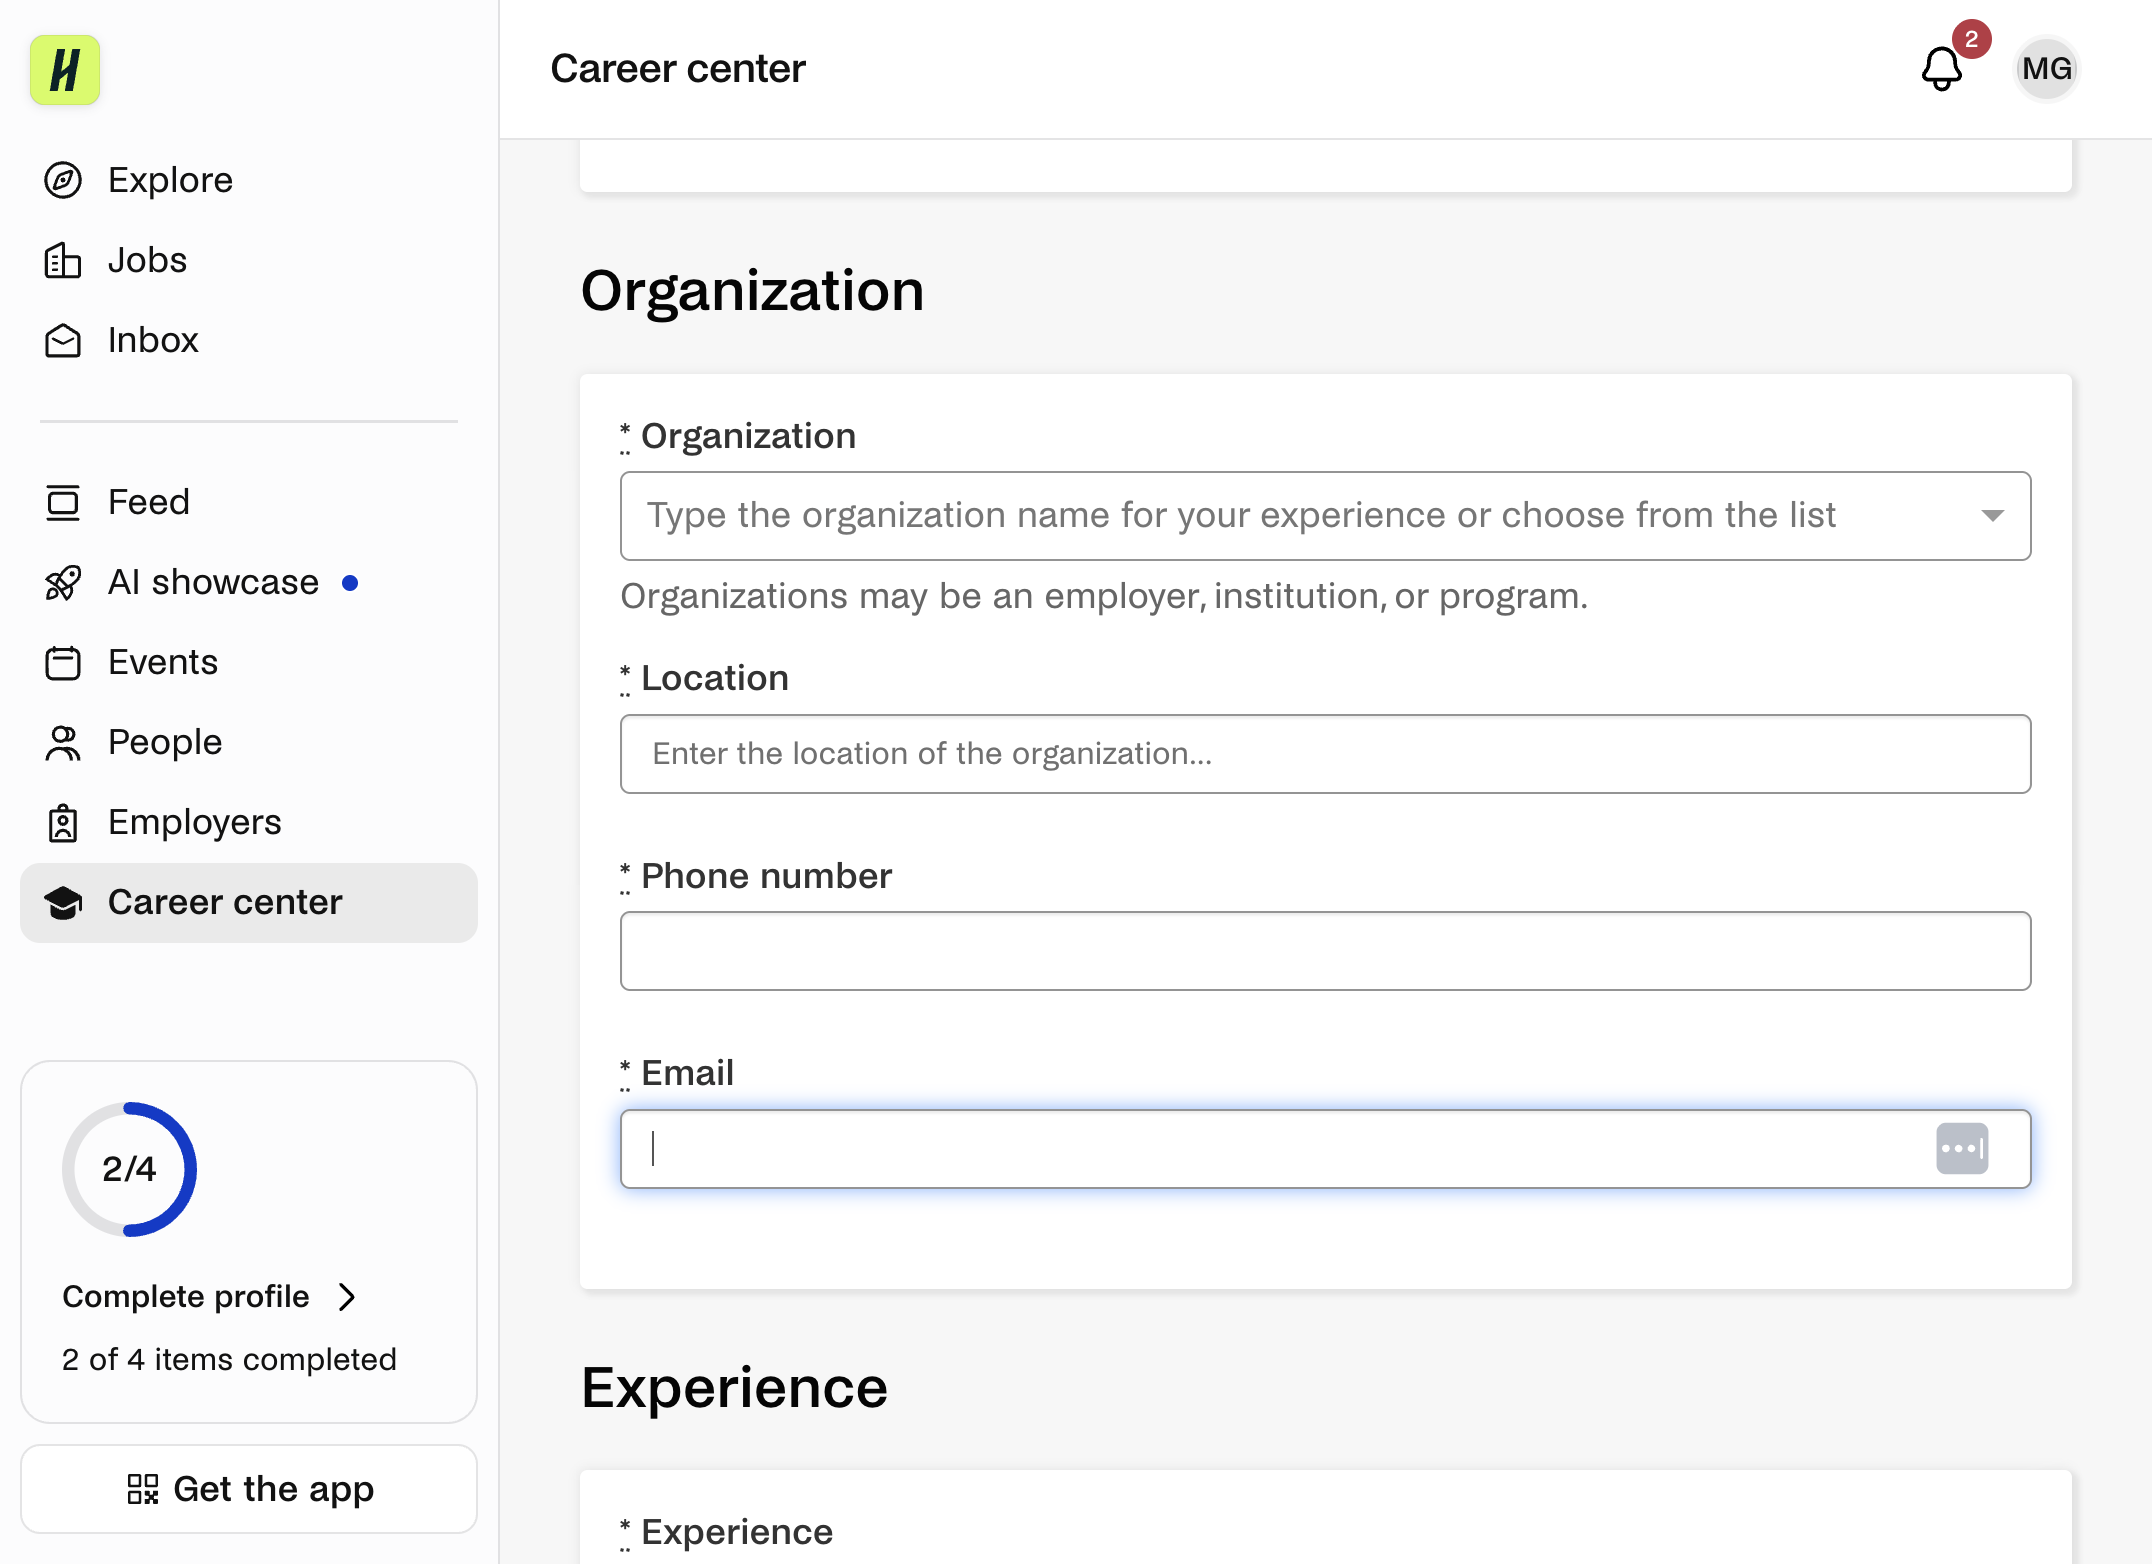Open notifications bell icon
2152x1564 pixels.
pyautogui.click(x=1941, y=69)
